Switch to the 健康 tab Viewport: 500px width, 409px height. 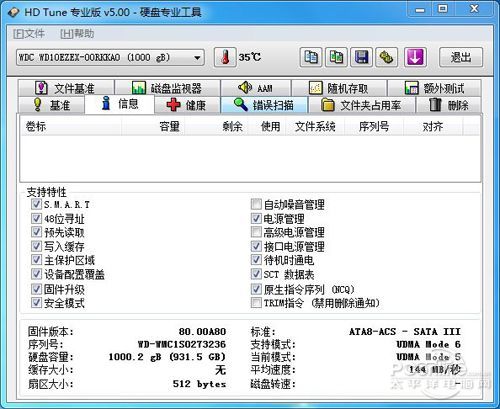tap(187, 105)
